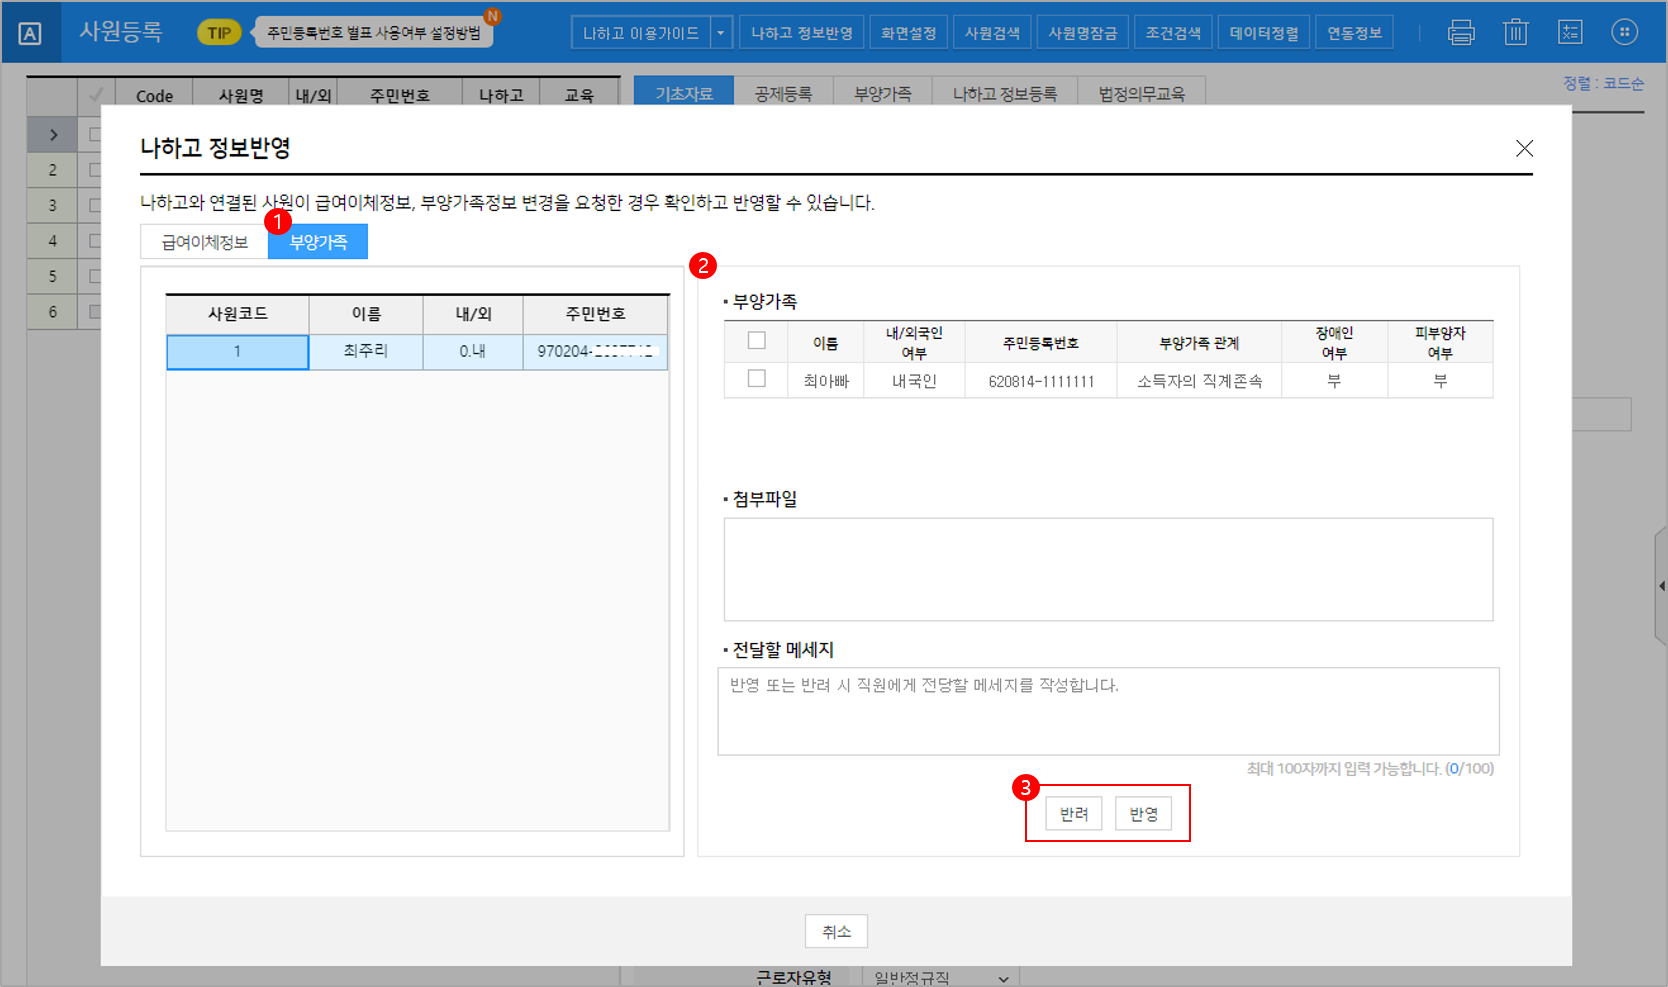Click the 0.내 cell in employee row

(473, 352)
